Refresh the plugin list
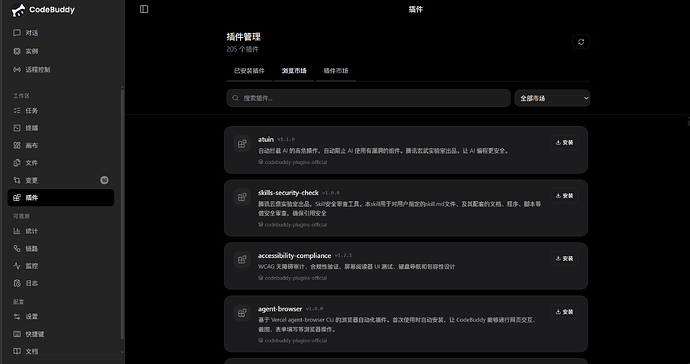690x364 pixels. (581, 42)
